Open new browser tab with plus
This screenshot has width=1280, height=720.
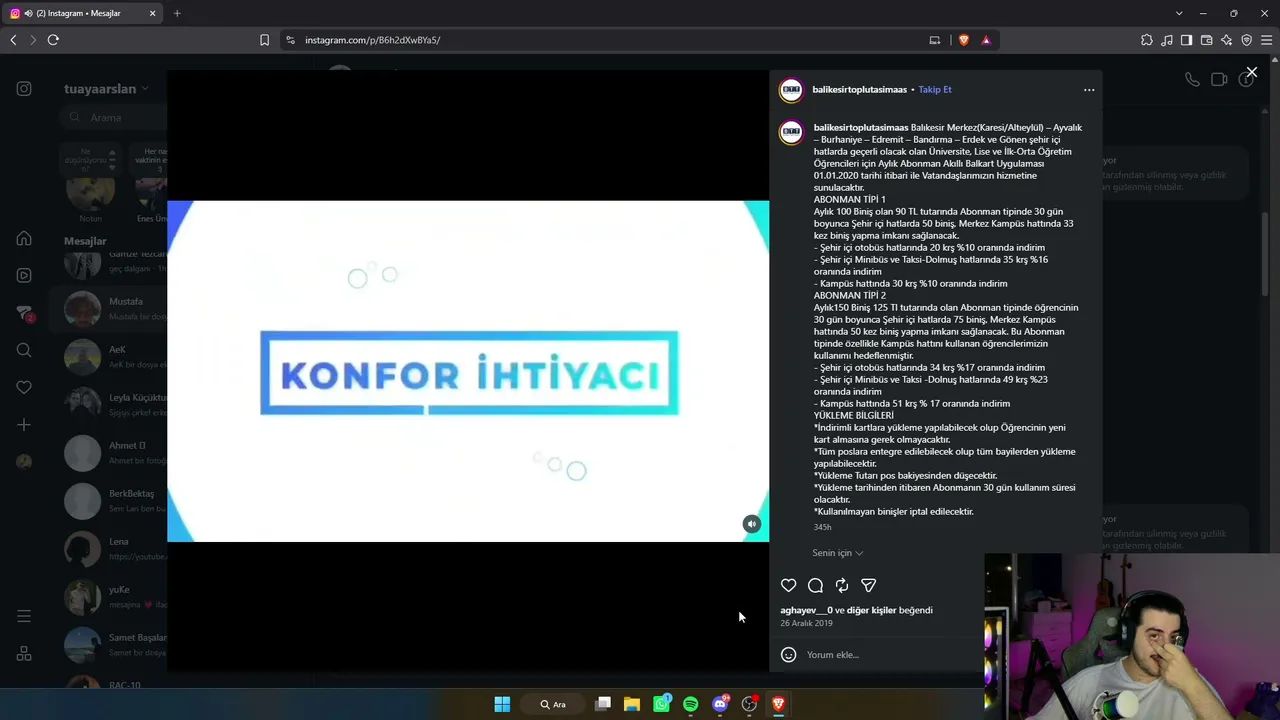(177, 13)
